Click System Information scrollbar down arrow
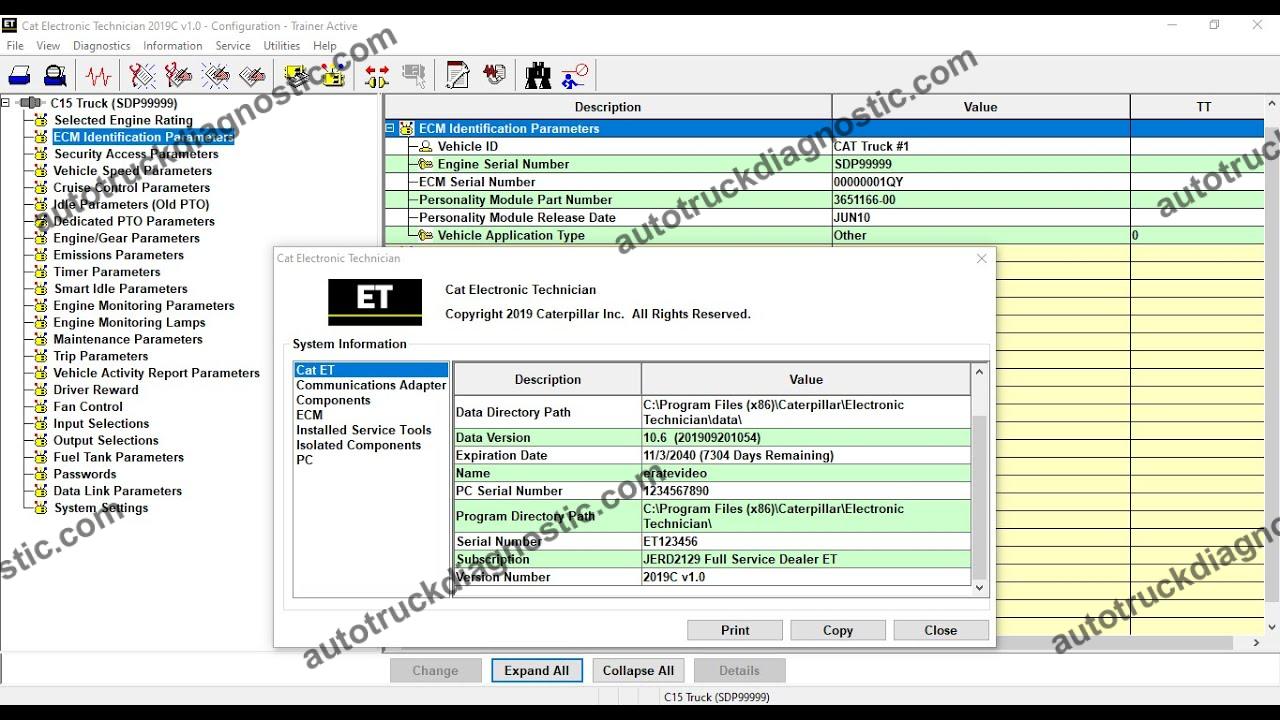Screen dimensions: 1280x720 pos(979,588)
